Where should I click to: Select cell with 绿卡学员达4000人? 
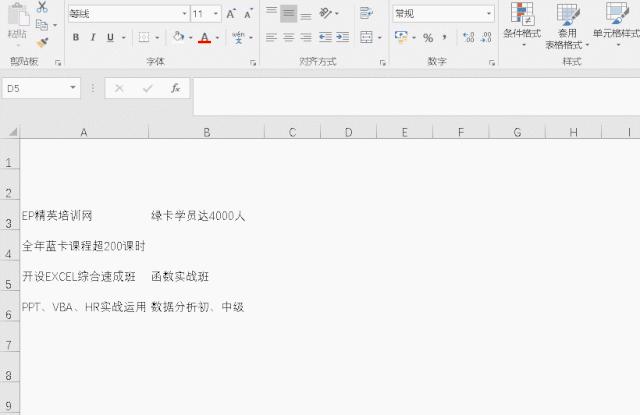point(207,215)
